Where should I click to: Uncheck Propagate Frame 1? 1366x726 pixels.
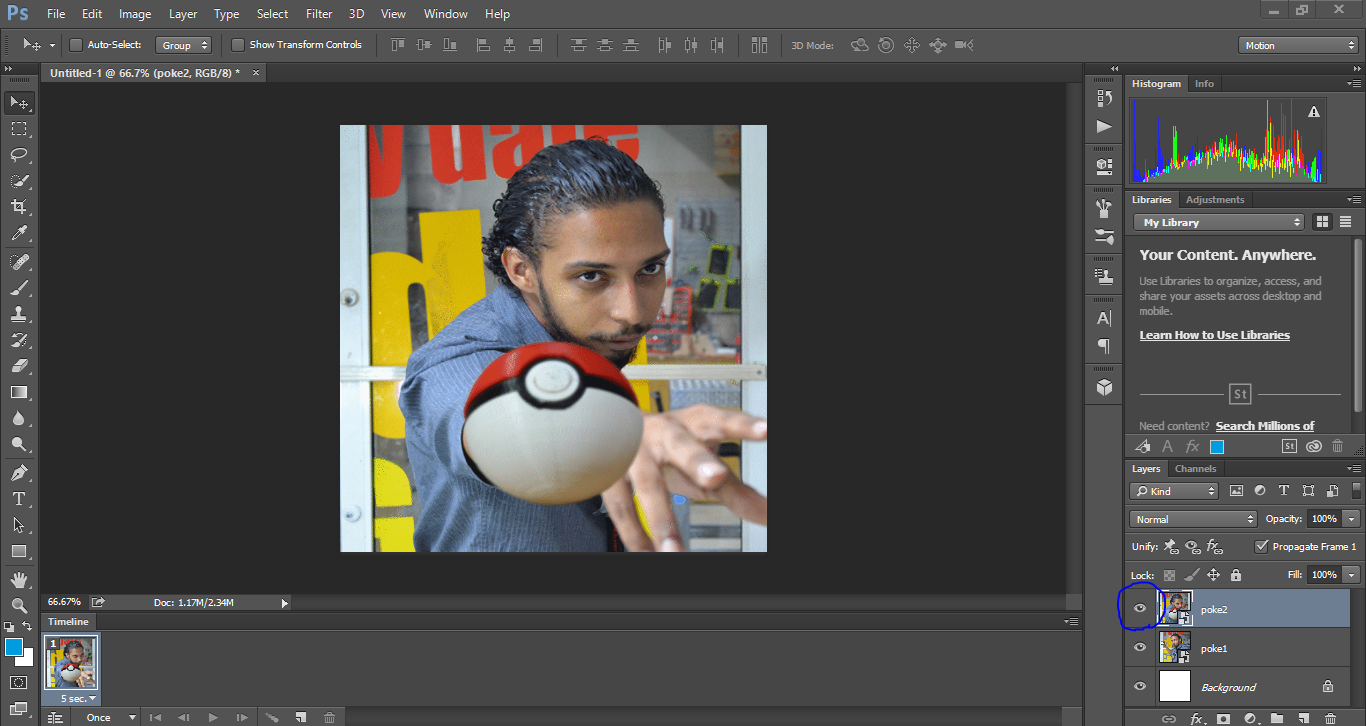click(1262, 546)
